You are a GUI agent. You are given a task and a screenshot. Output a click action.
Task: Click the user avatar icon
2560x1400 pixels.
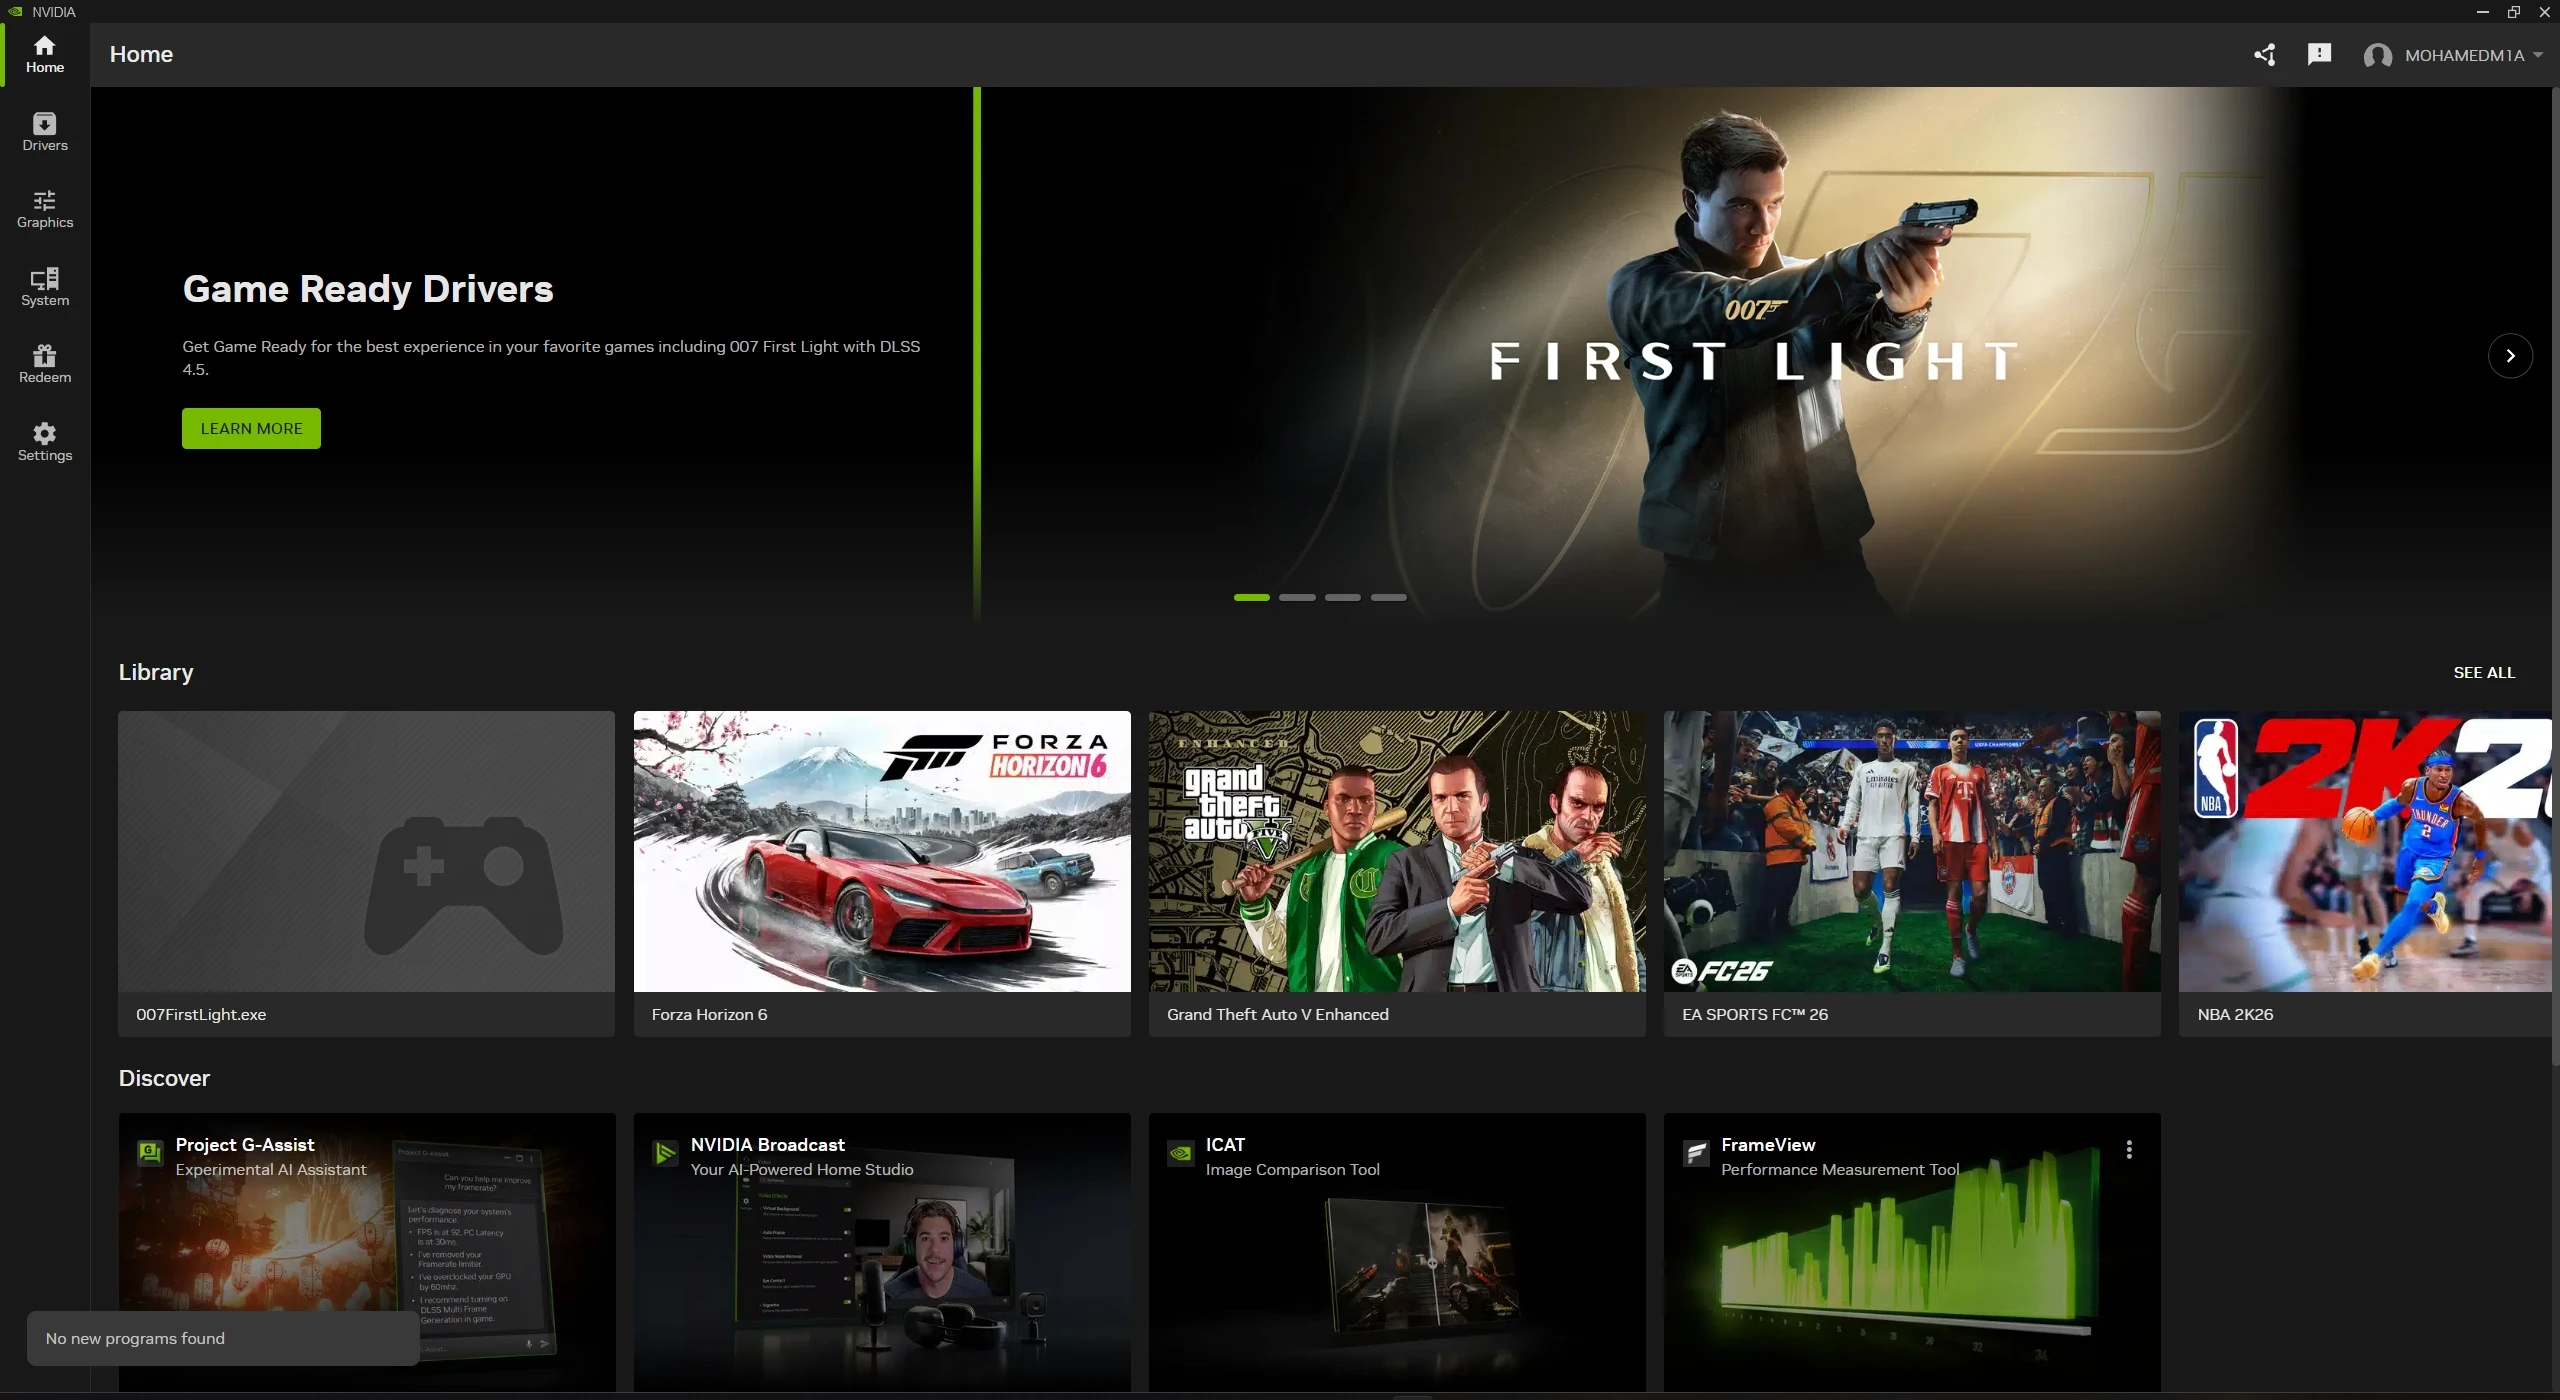click(2378, 56)
